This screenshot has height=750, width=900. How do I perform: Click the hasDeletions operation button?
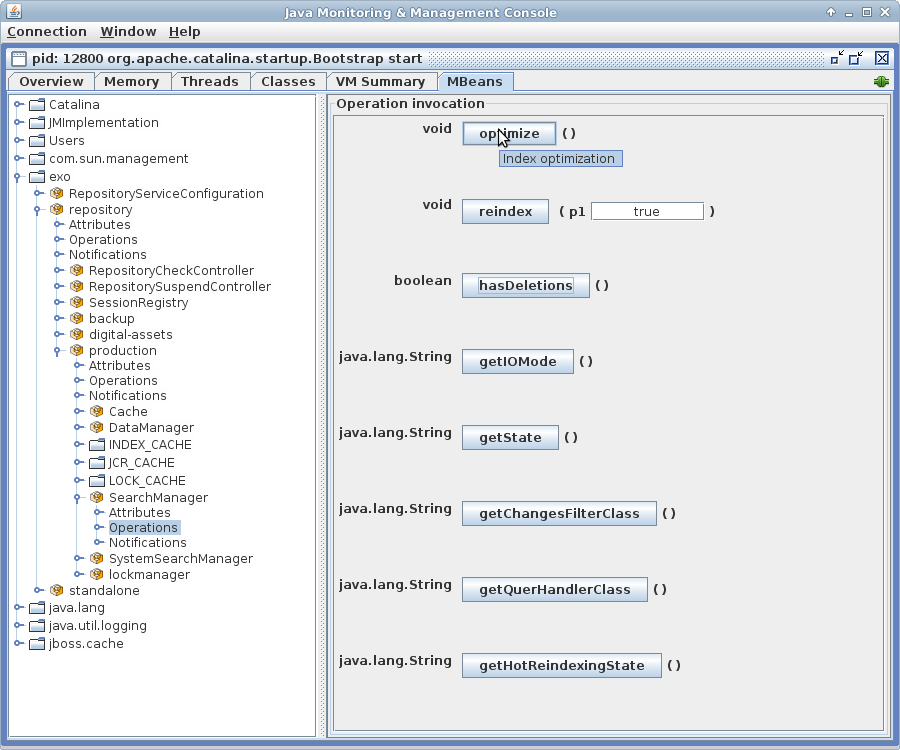(x=525, y=286)
